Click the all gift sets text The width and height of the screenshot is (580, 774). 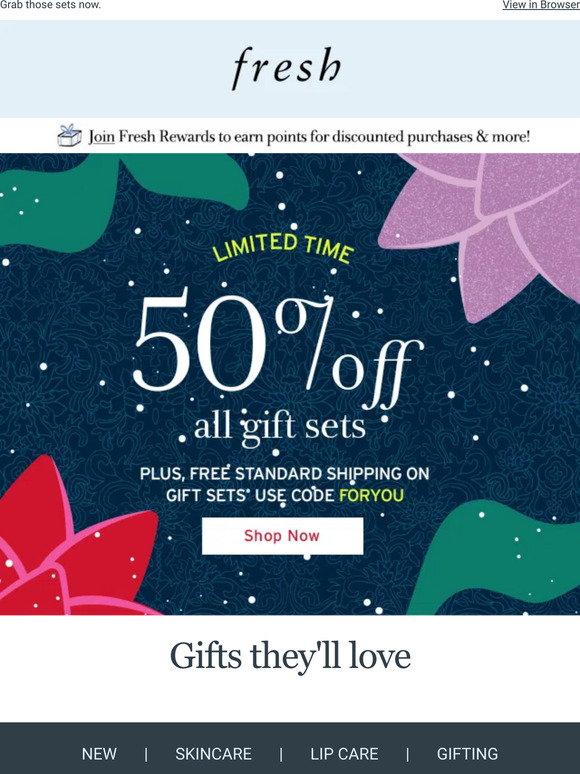[x=280, y=427]
